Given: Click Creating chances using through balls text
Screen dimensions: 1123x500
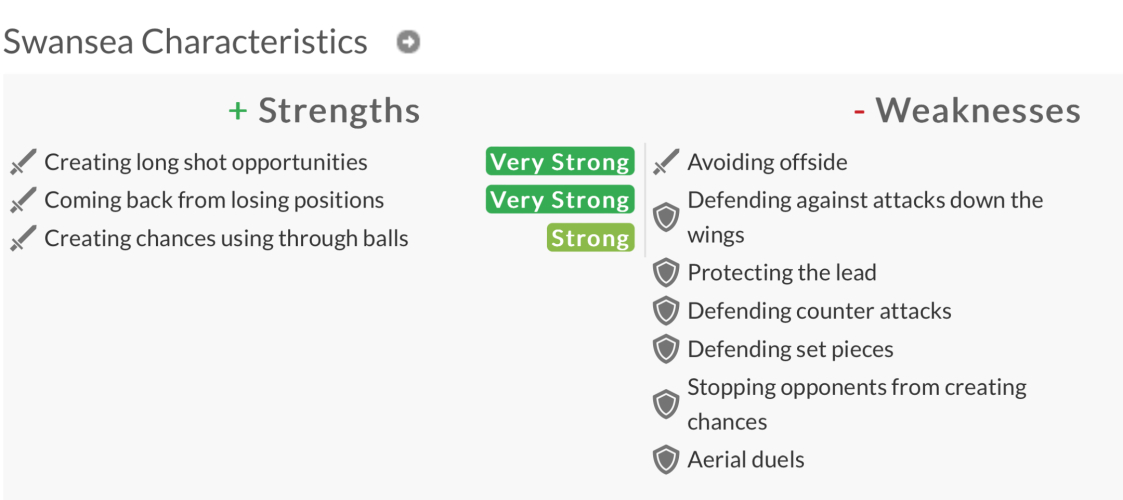Looking at the screenshot, I should tap(226, 238).
